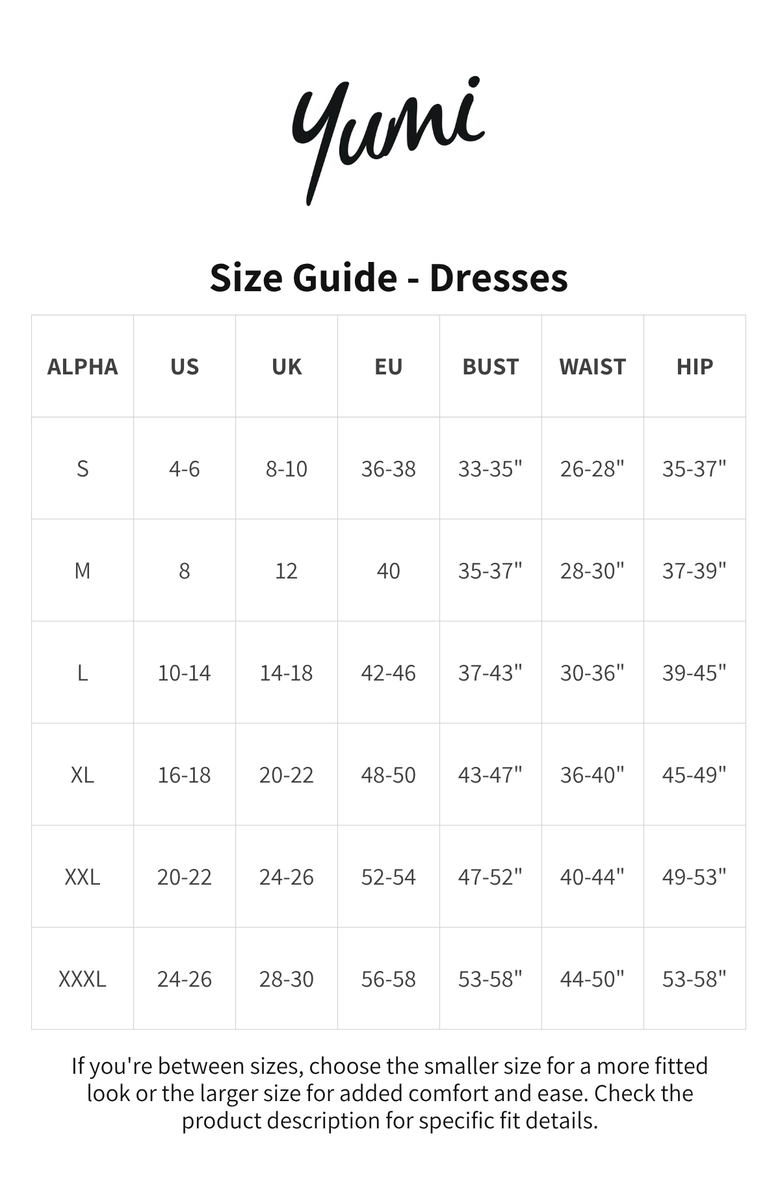780x1196 pixels.
Task: Click the US 10-14 cell
Action: click(x=185, y=673)
